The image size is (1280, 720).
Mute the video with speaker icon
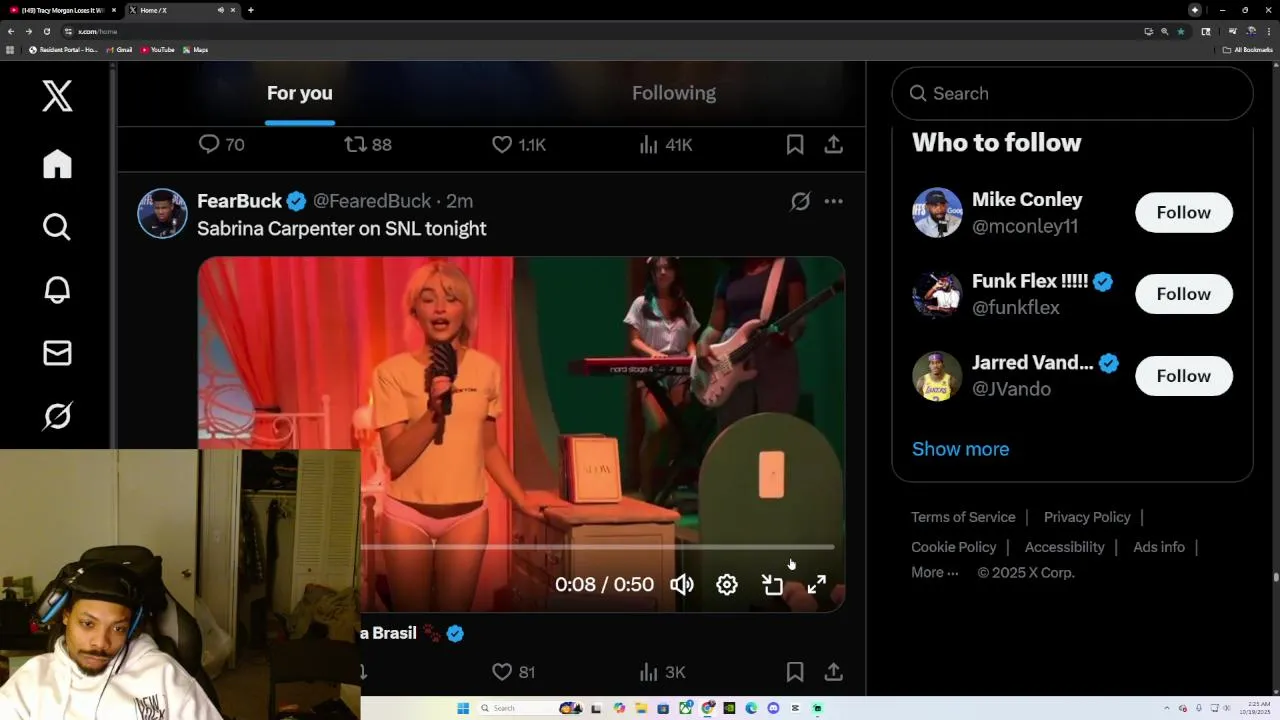(682, 585)
